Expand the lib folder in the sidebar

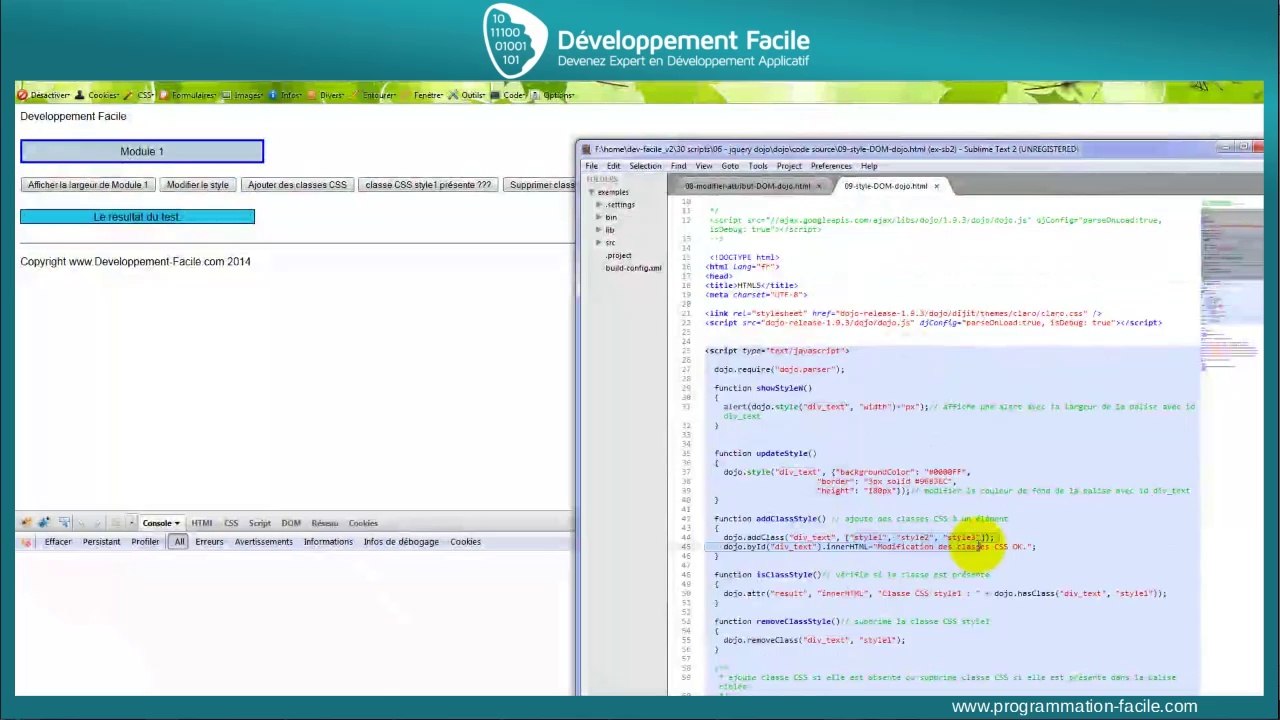[x=599, y=230]
